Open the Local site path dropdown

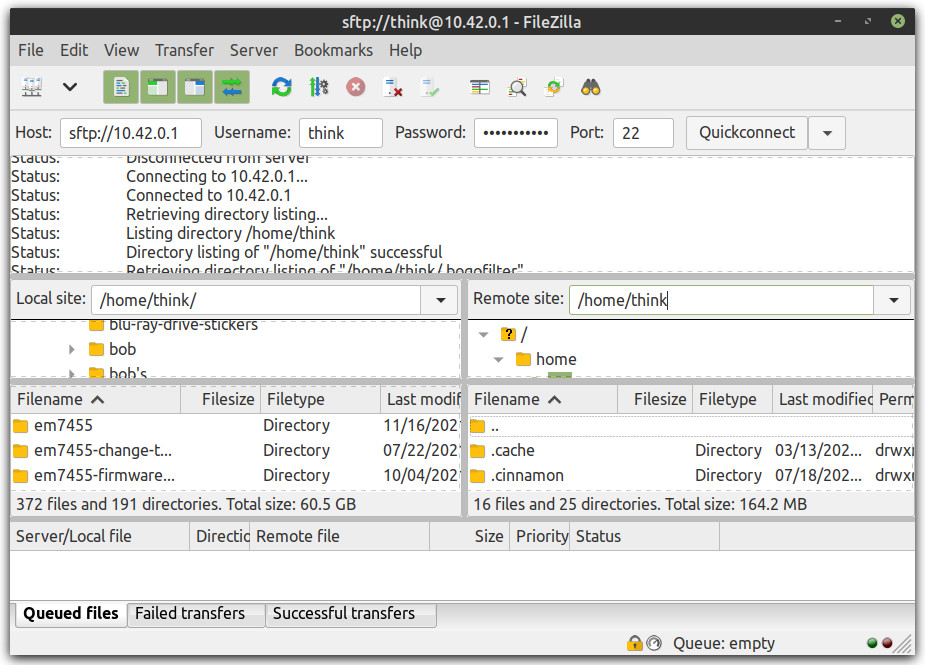440,300
